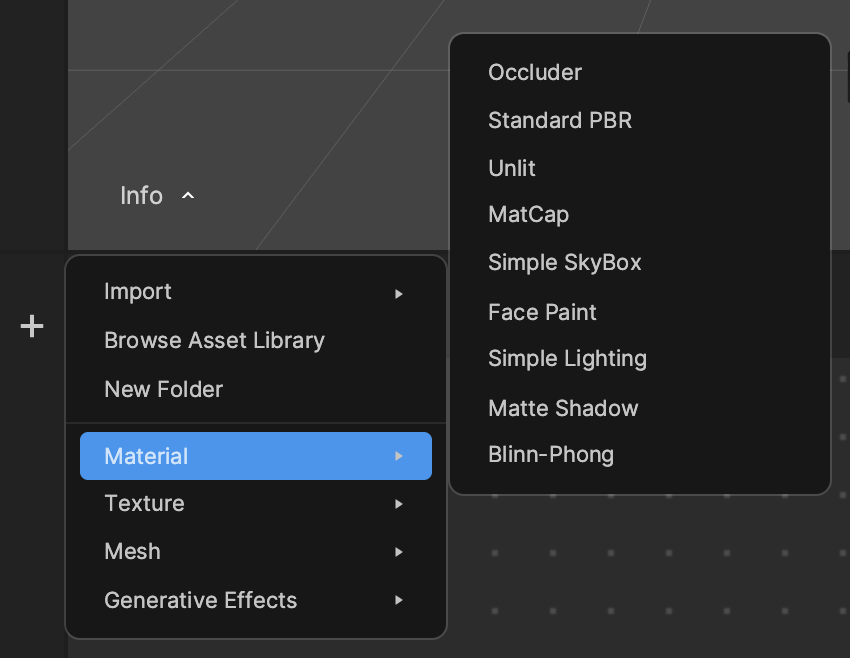Select the Matte Shadow material
The image size is (850, 658).
coord(563,408)
